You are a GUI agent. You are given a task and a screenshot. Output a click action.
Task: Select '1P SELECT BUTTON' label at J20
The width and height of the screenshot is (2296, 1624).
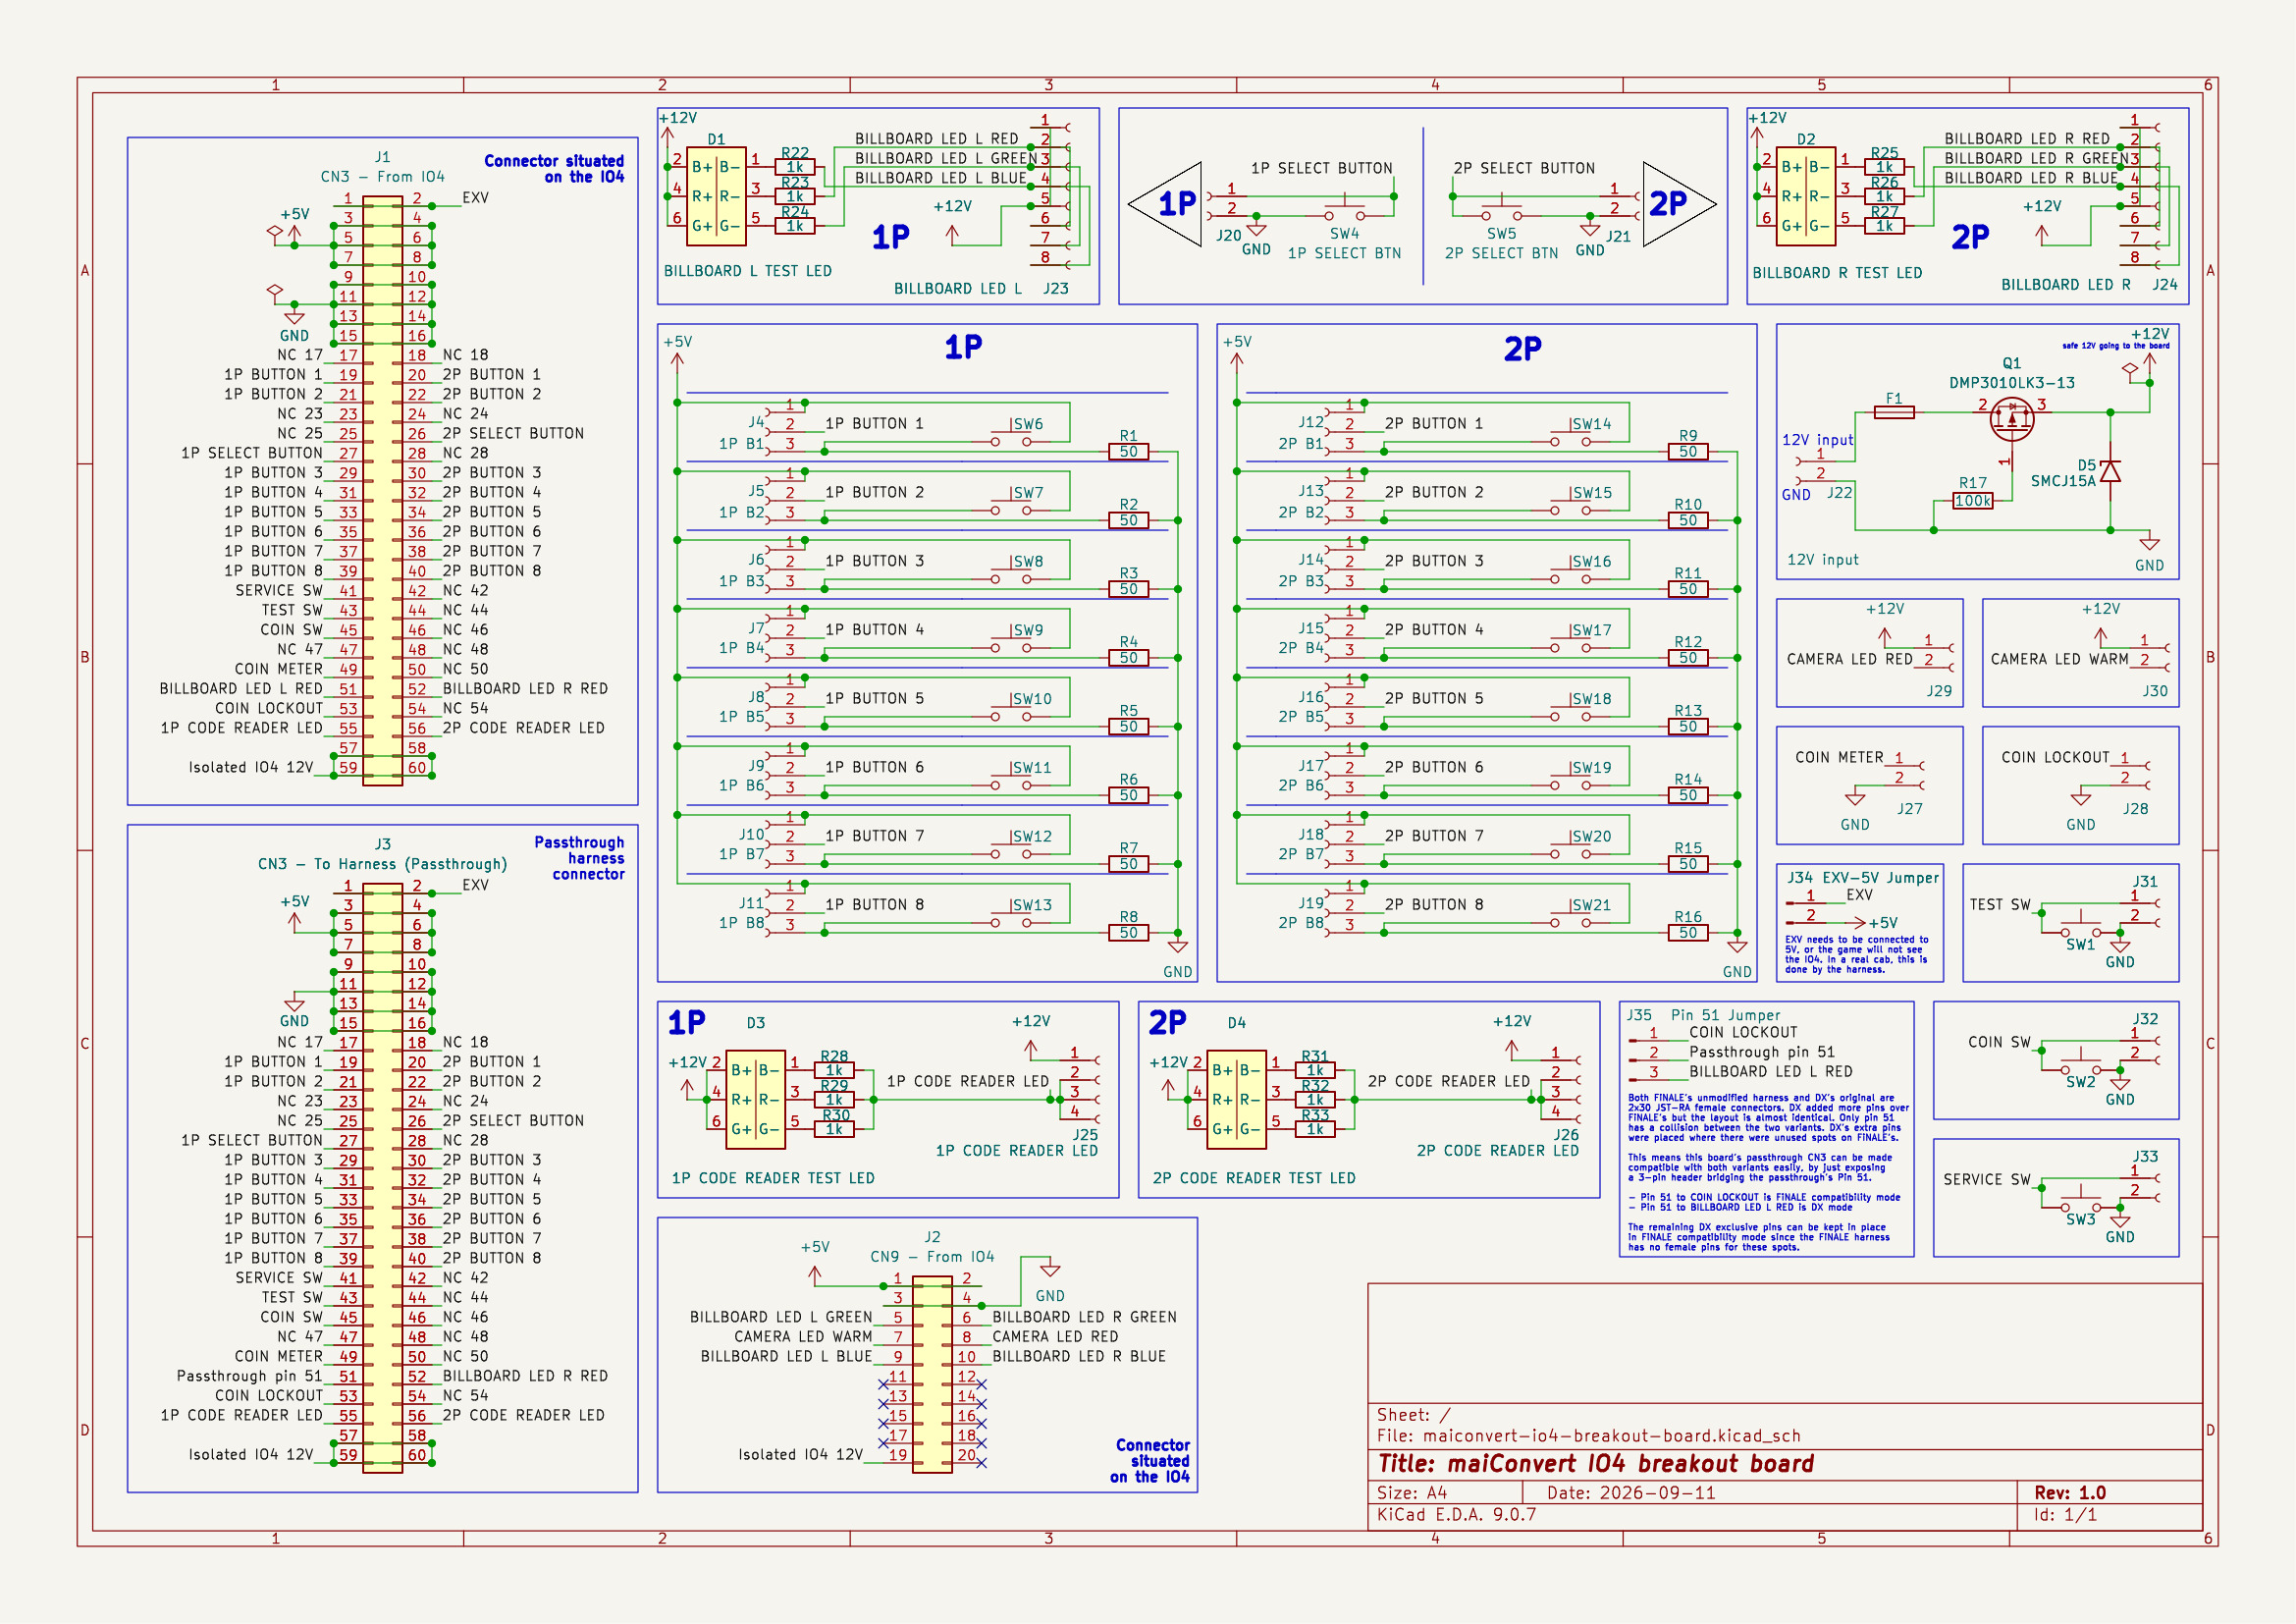[1322, 168]
